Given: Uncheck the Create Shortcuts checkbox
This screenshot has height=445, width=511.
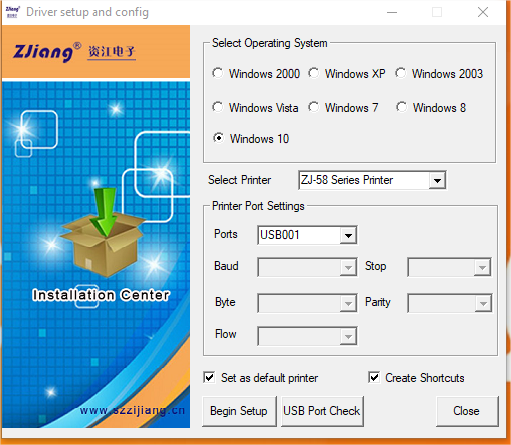Looking at the screenshot, I should tap(374, 377).
